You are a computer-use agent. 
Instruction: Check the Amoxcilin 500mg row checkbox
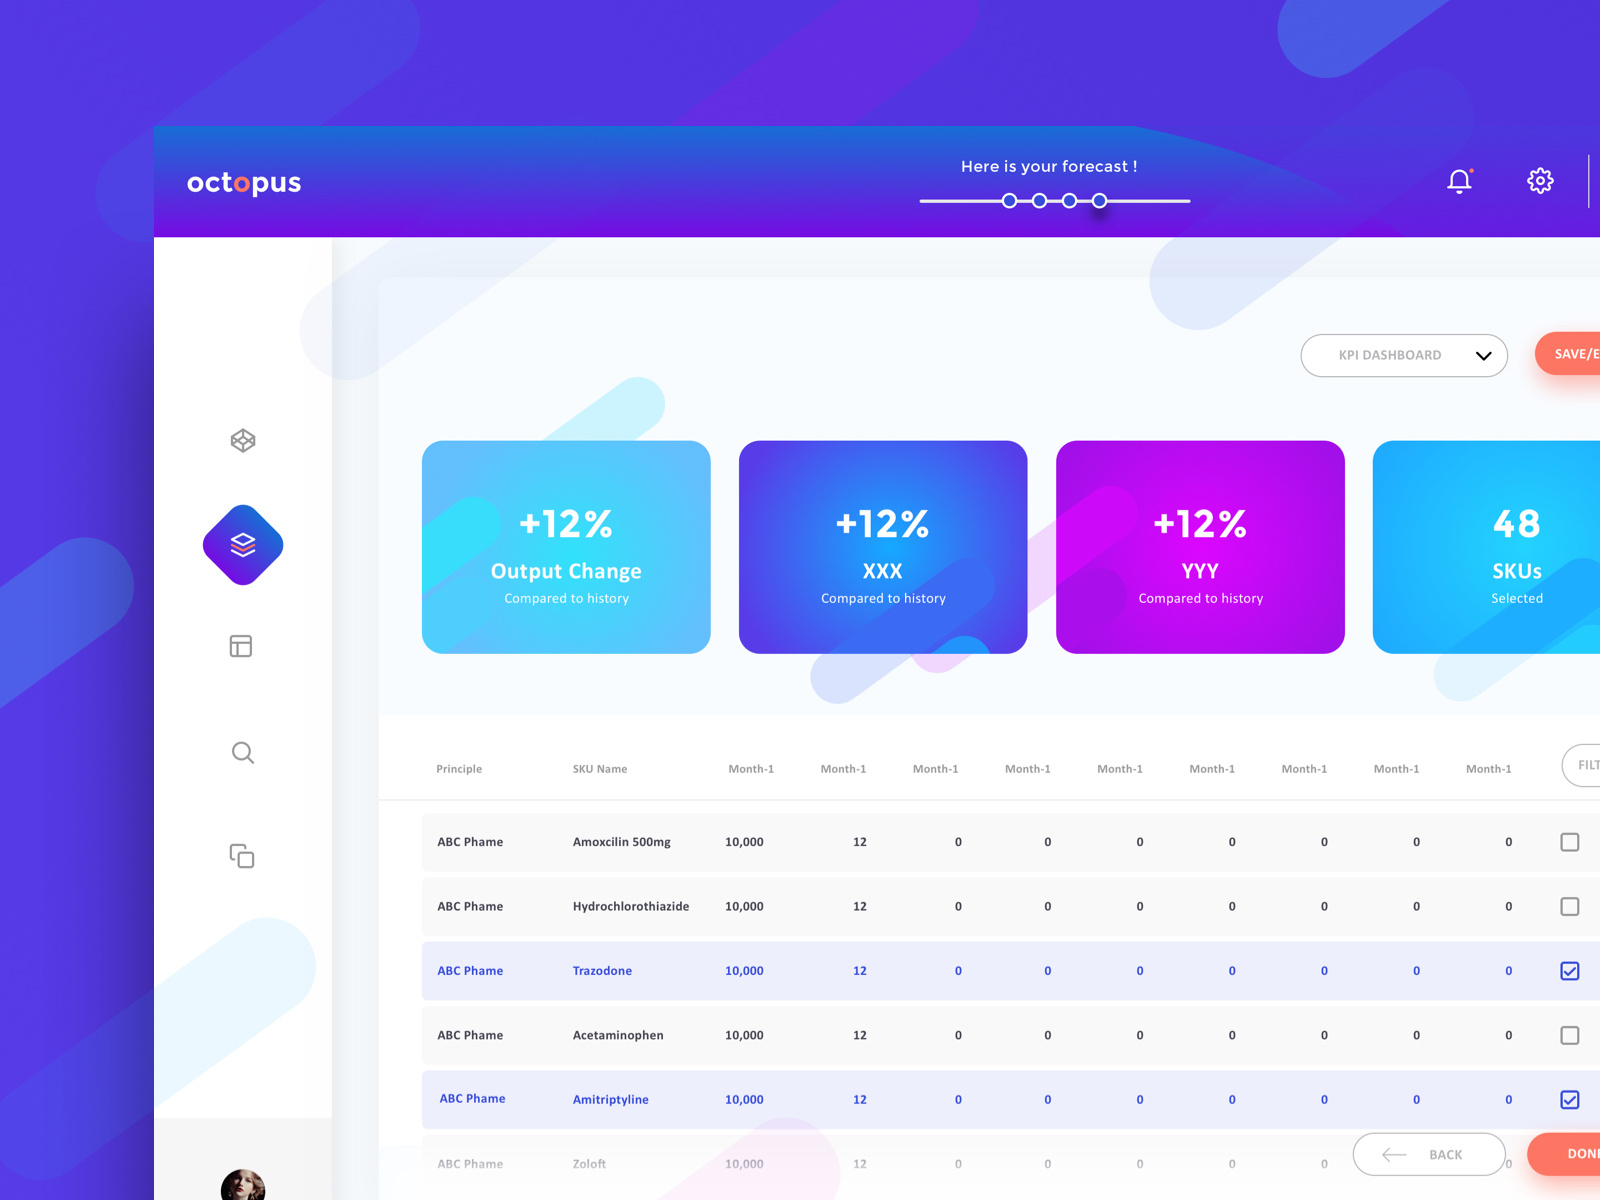point(1570,842)
